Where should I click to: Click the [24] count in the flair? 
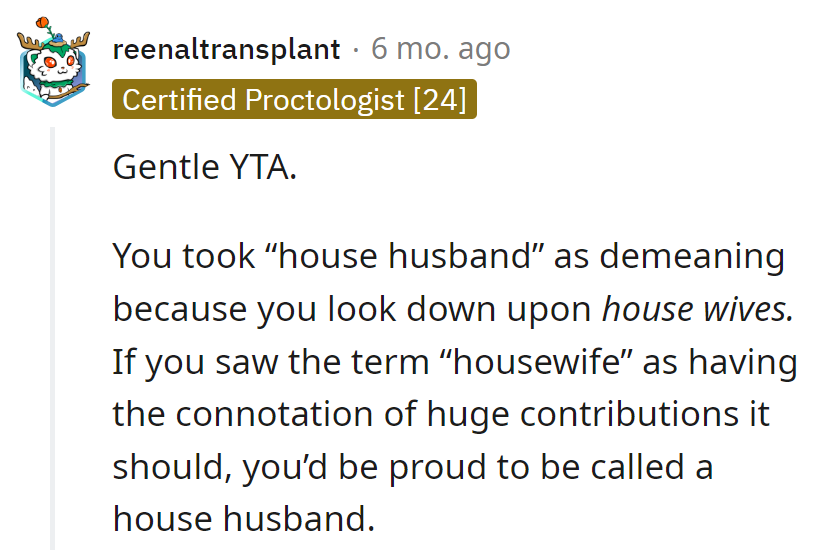[x=440, y=99]
